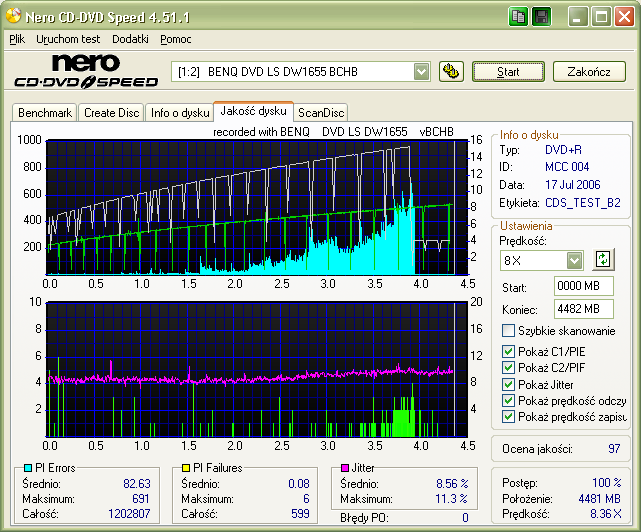The width and height of the screenshot is (641, 532).
Task: Click the drive name BENQ DVD LS DW1655 BCHB
Action: click(282, 72)
